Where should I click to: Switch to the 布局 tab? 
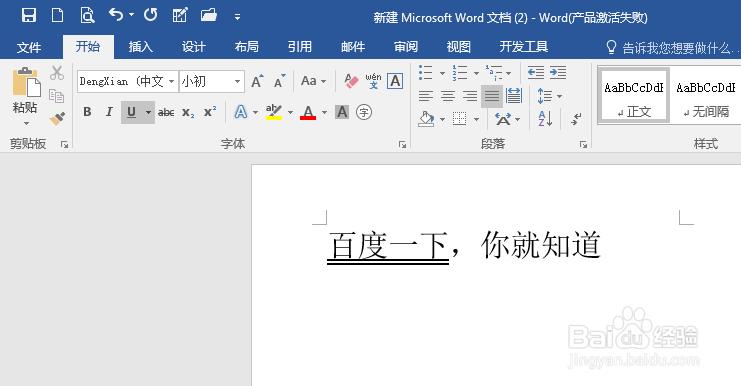click(247, 47)
